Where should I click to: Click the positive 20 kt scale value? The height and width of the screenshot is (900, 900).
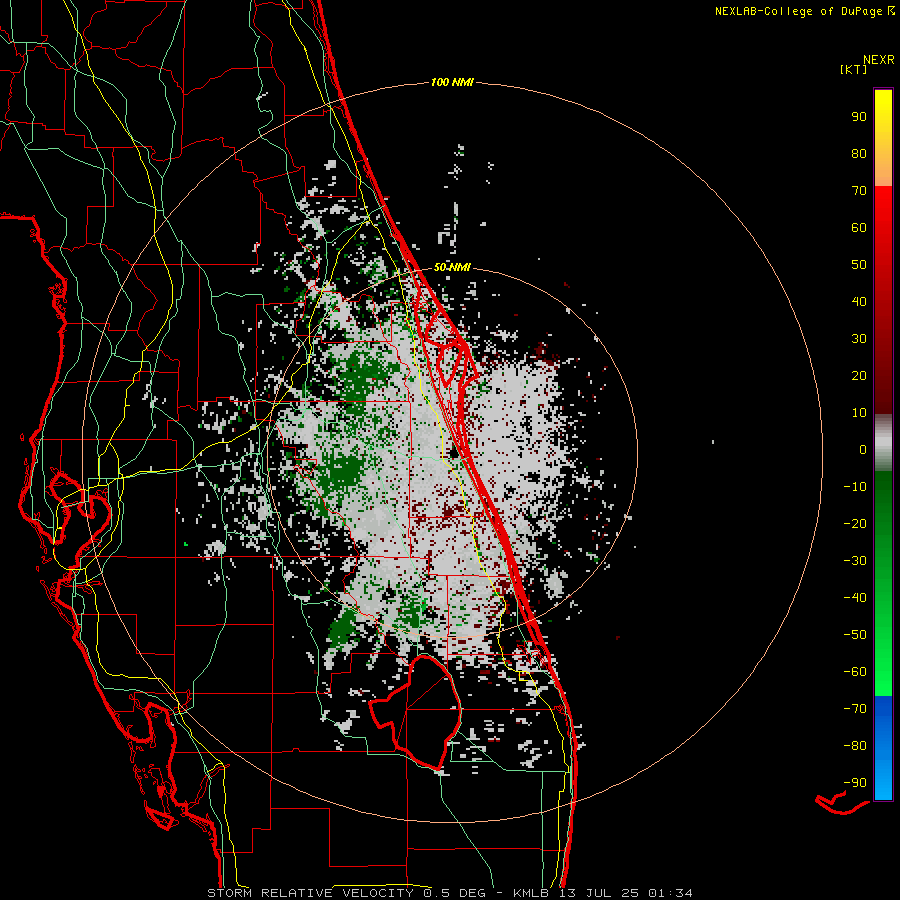pyautogui.click(x=859, y=375)
